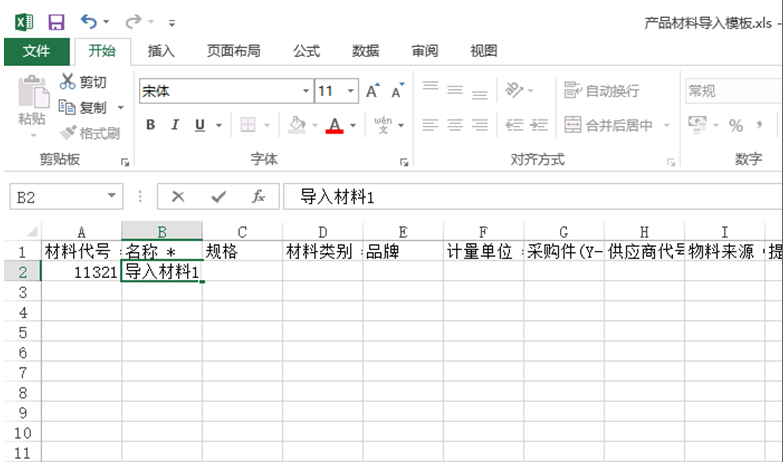783x462 pixels.
Task: Click Format Painter (格式刷) brush
Action: 68,133
